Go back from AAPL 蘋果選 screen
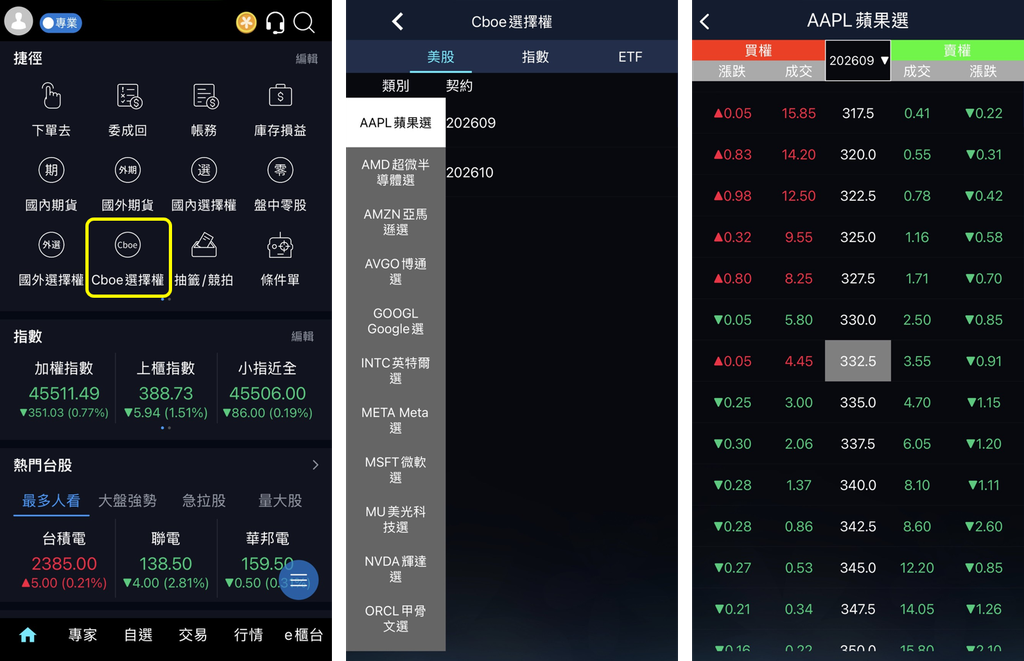The image size is (1024, 661). [x=705, y=22]
